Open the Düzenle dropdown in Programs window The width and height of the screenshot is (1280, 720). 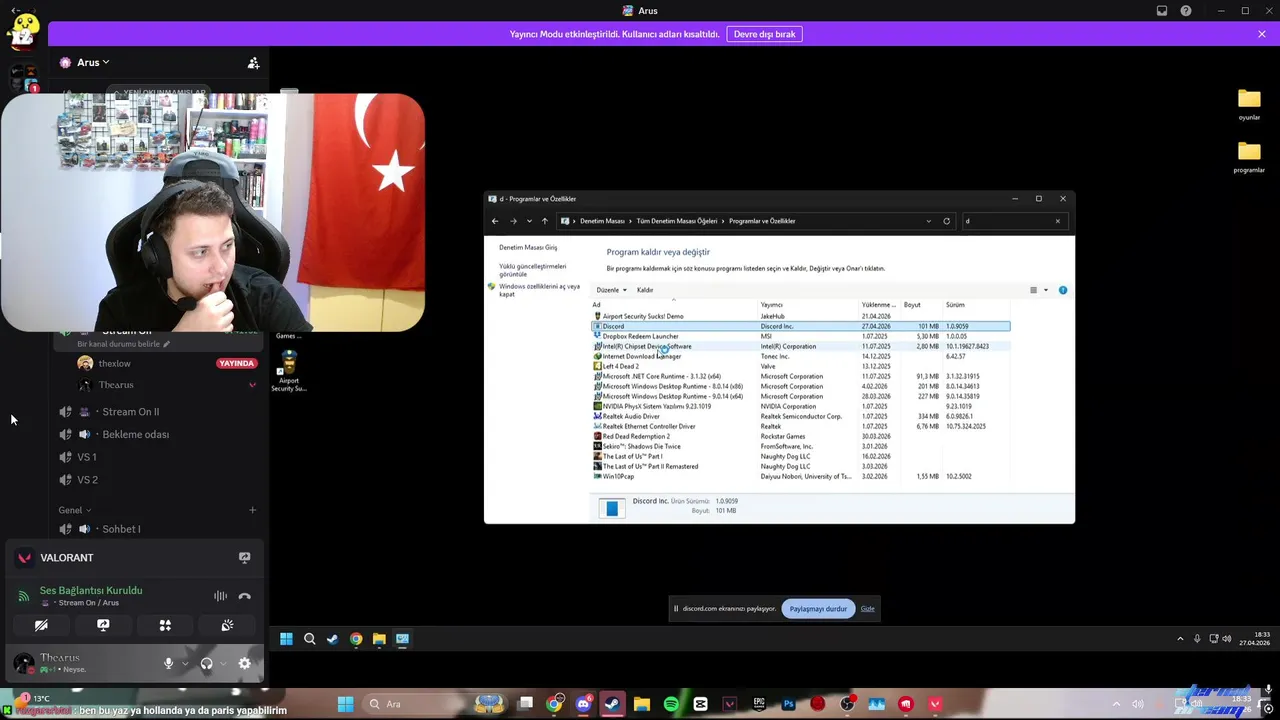(611, 290)
